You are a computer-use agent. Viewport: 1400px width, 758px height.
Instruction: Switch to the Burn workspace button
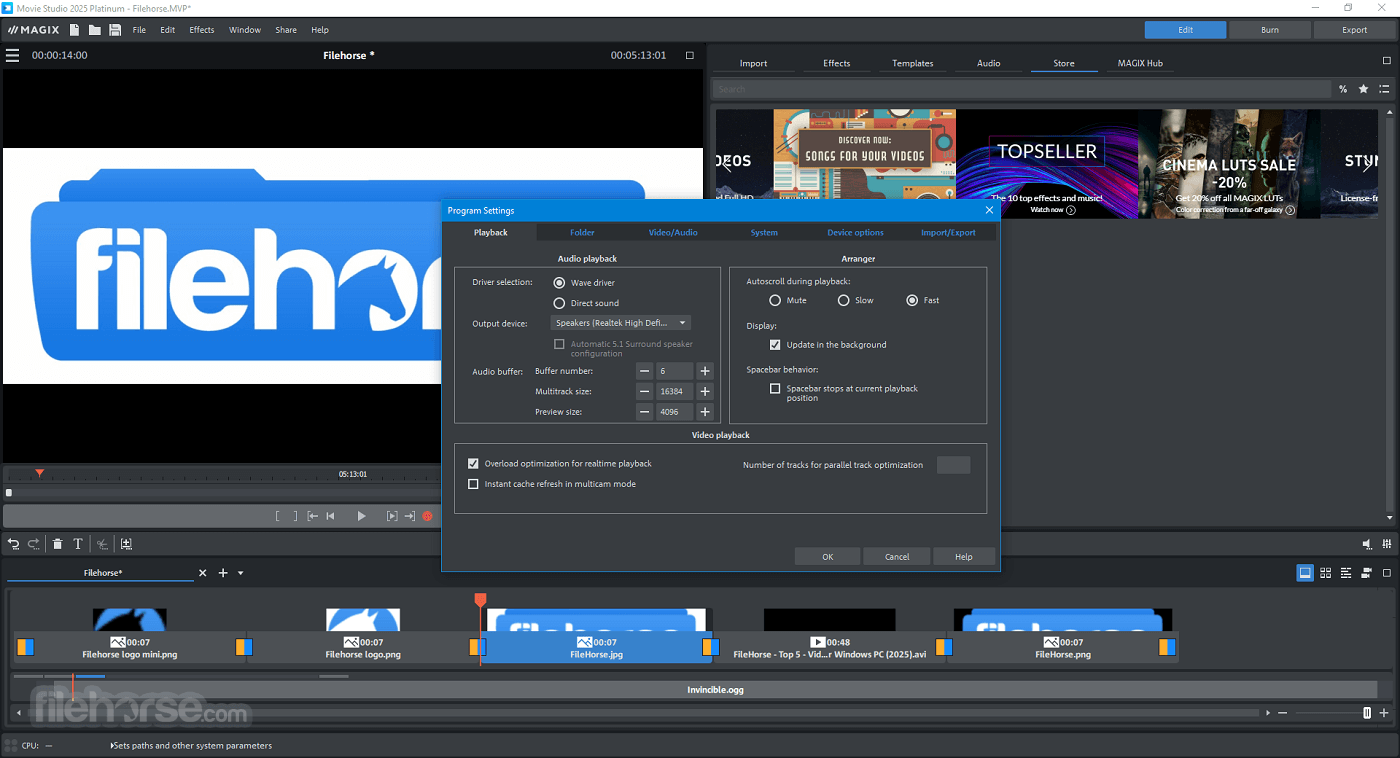[x=1269, y=30]
